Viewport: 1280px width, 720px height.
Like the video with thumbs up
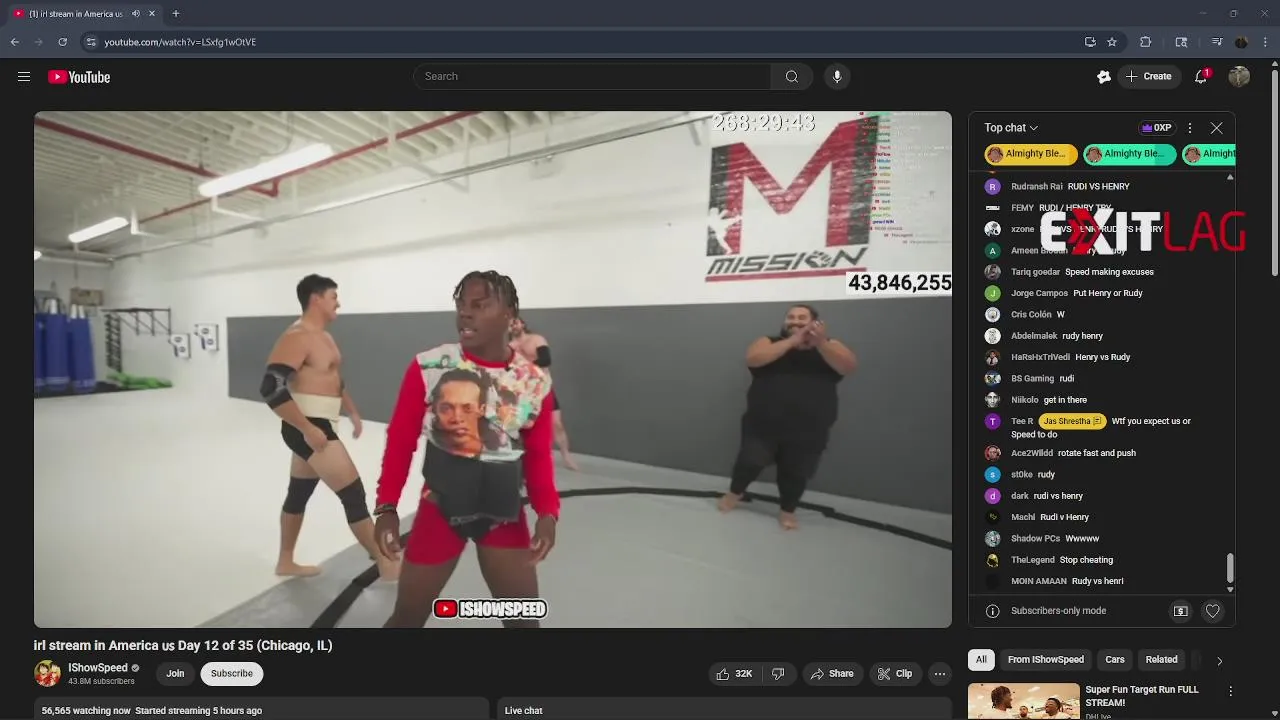[733, 674]
